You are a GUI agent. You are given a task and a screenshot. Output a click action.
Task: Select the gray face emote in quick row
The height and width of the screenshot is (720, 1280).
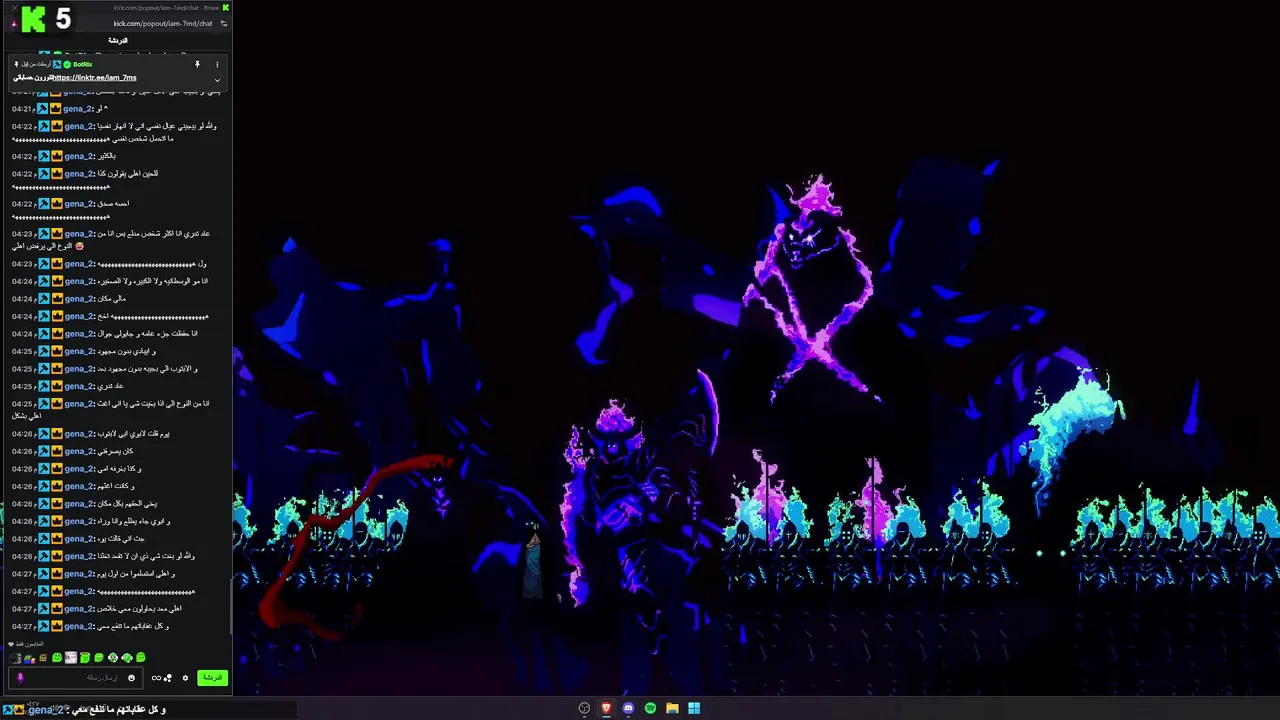15,658
